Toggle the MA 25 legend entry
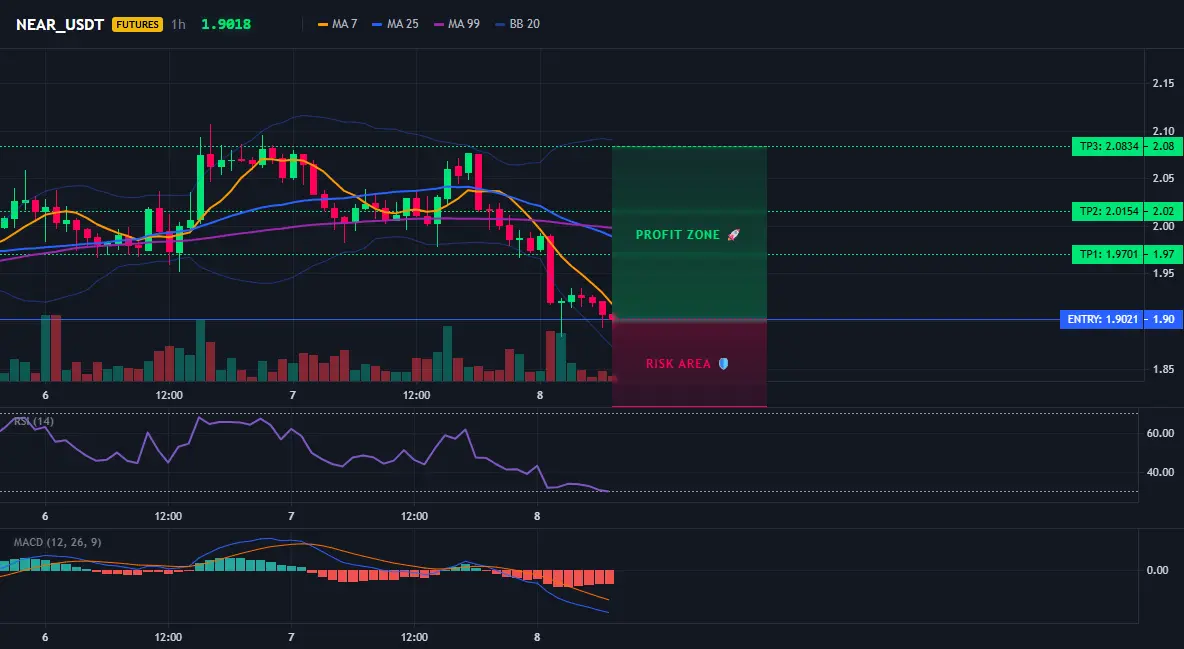The width and height of the screenshot is (1184, 649). [395, 24]
